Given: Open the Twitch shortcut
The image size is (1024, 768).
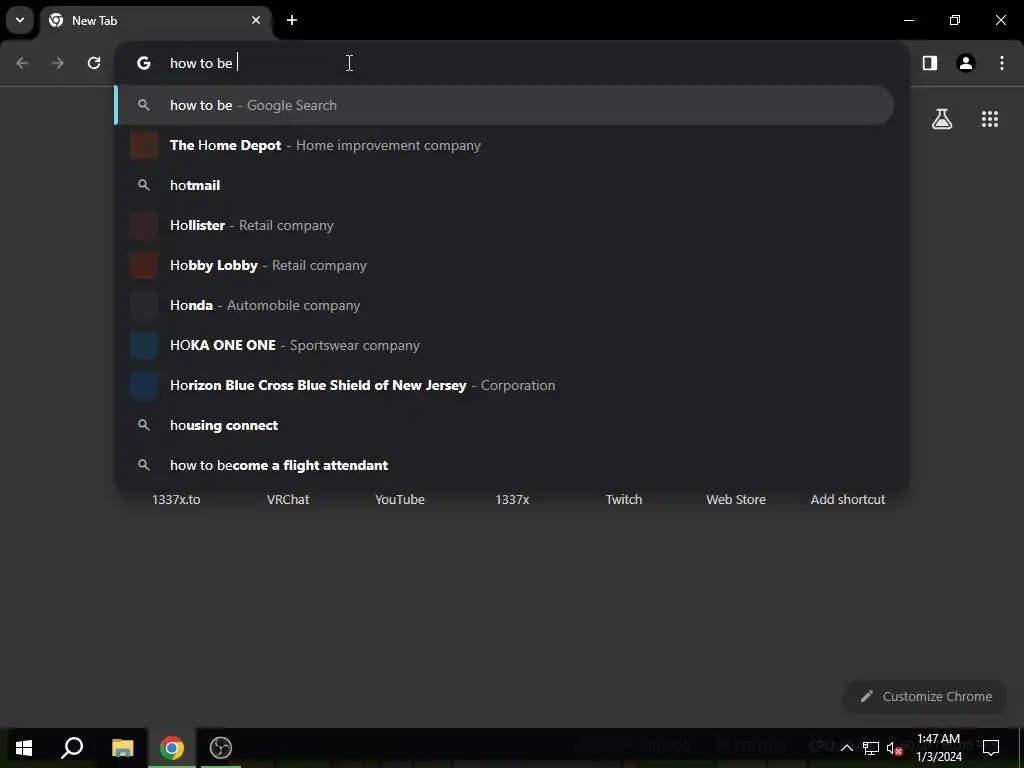Looking at the screenshot, I should click(624, 500).
